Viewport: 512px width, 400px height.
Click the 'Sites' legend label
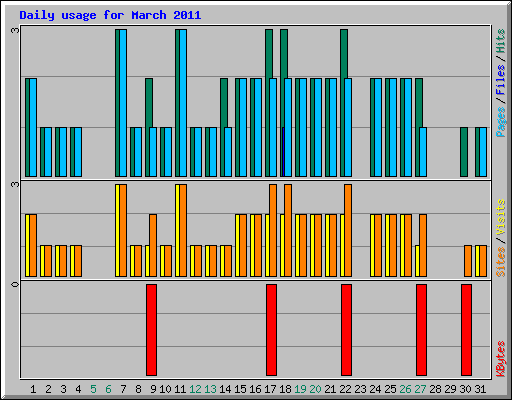click(x=501, y=262)
